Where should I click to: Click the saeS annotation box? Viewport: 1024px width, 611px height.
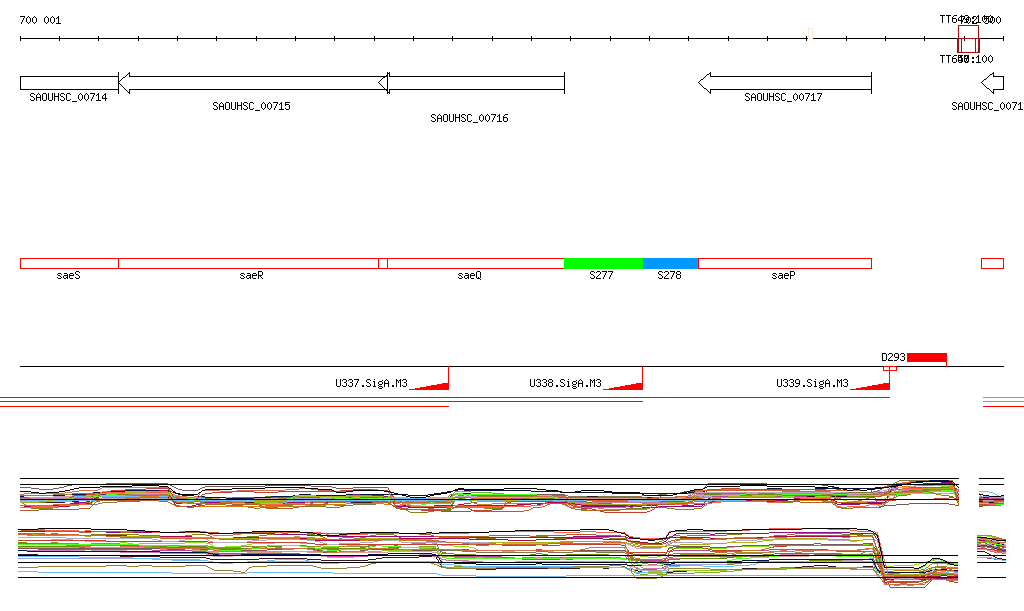69,263
